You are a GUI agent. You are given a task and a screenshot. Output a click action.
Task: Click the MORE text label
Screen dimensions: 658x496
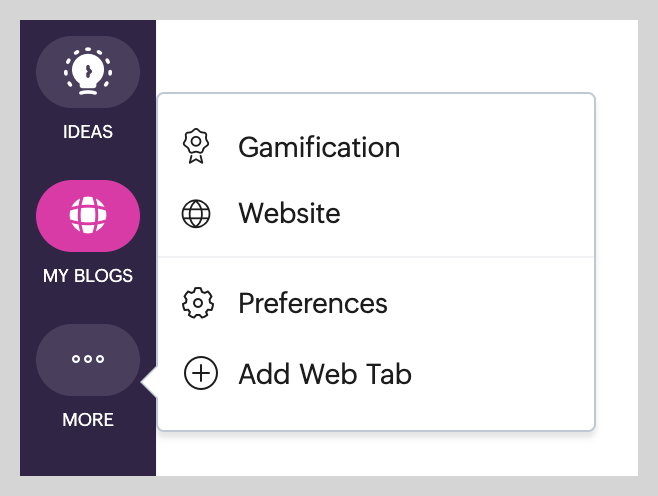pos(88,420)
